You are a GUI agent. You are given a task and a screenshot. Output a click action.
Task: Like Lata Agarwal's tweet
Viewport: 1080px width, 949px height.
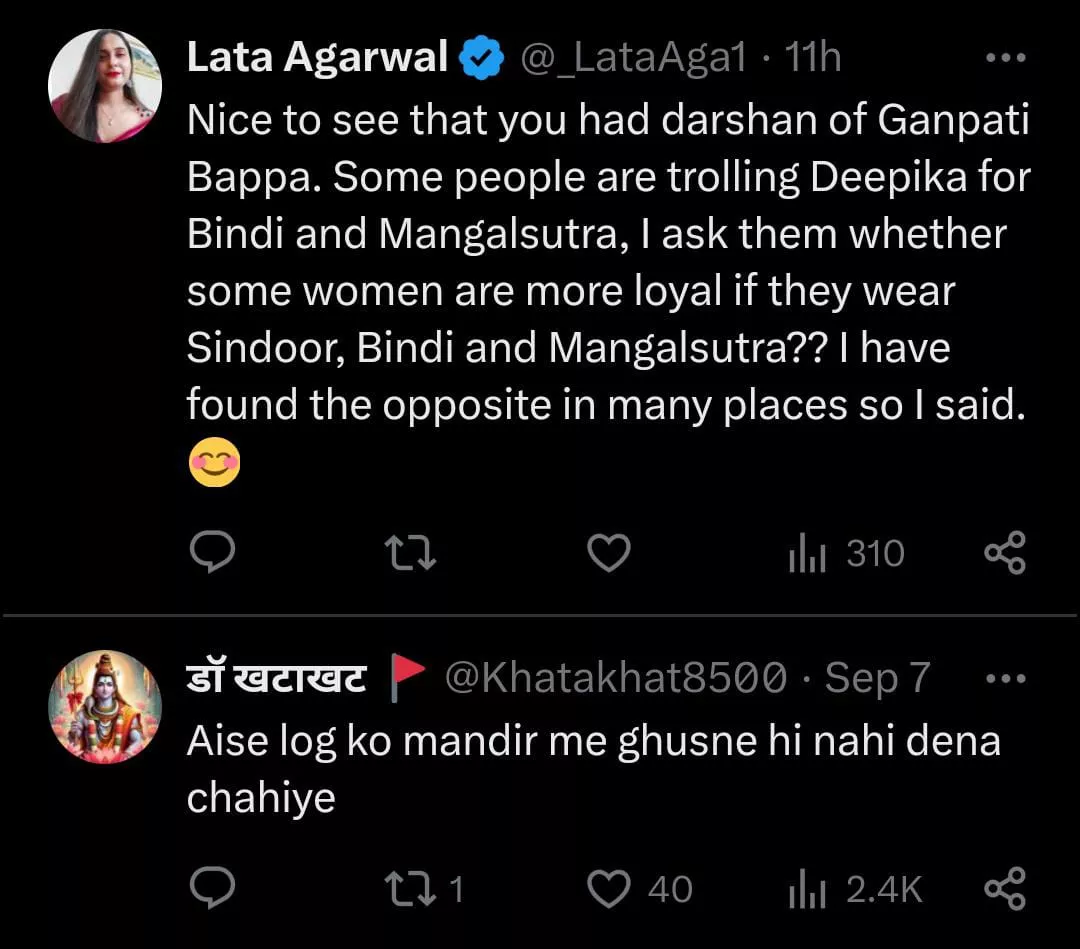coord(608,553)
